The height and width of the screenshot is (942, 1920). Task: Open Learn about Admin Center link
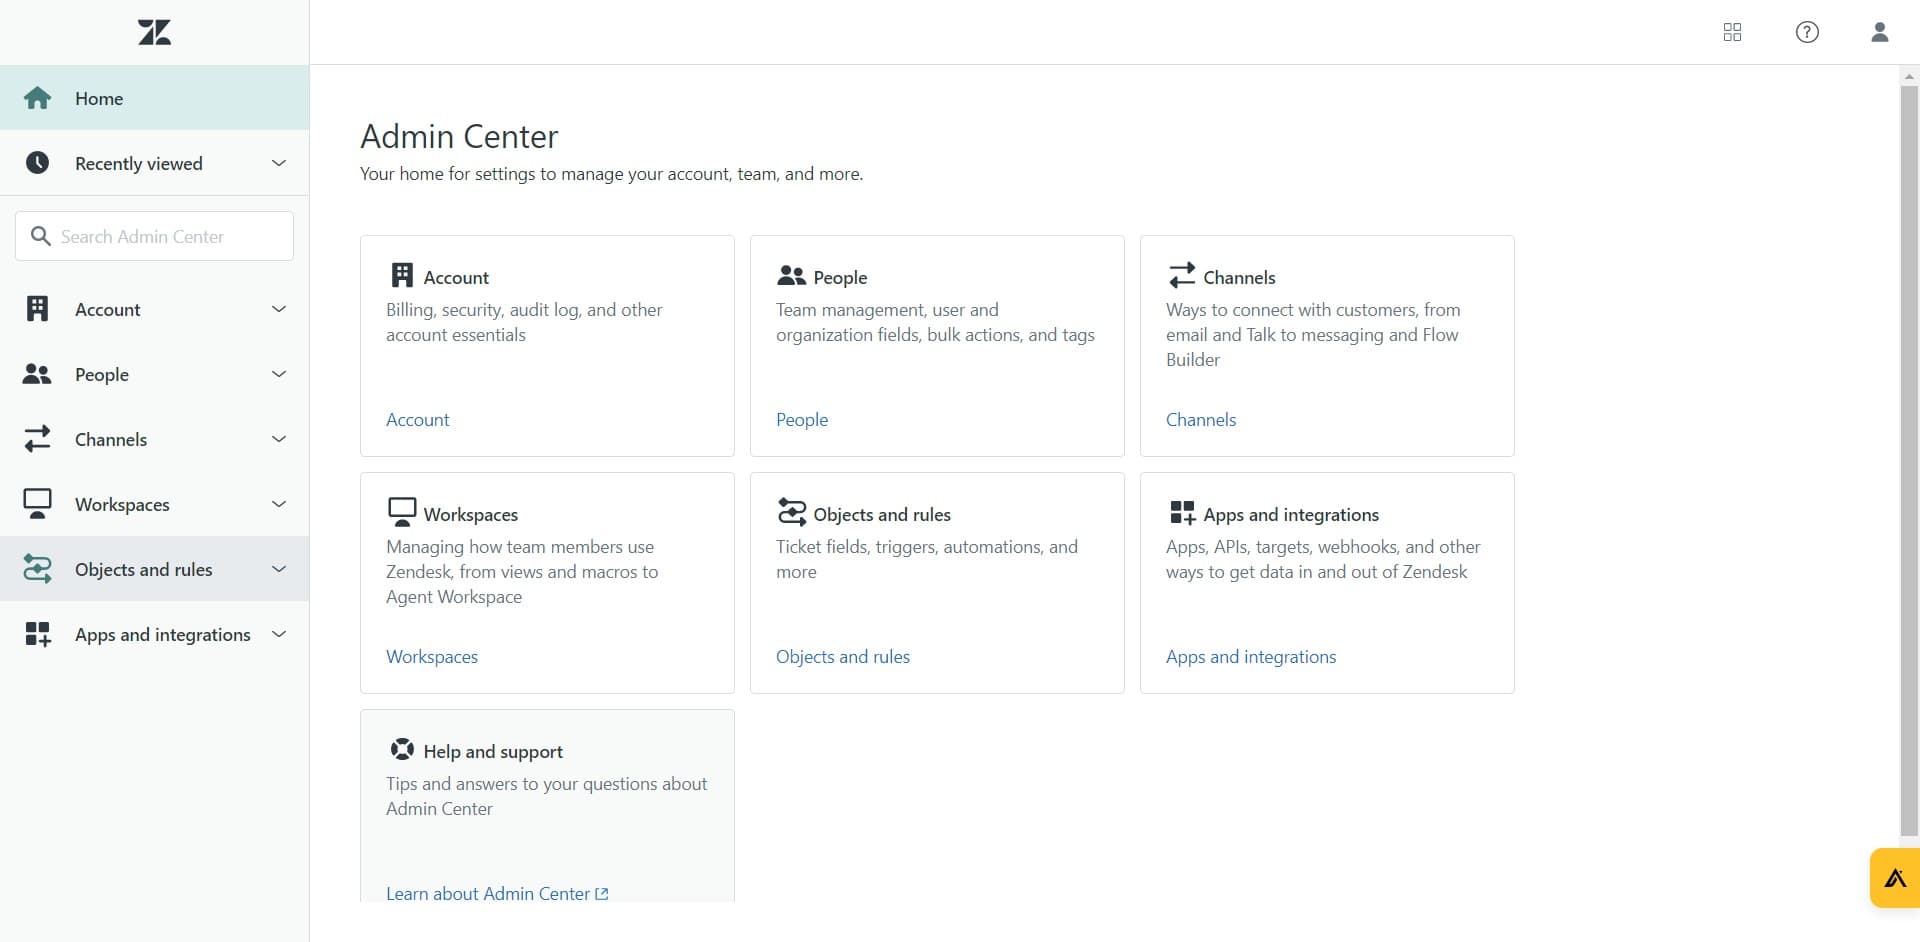coord(489,893)
